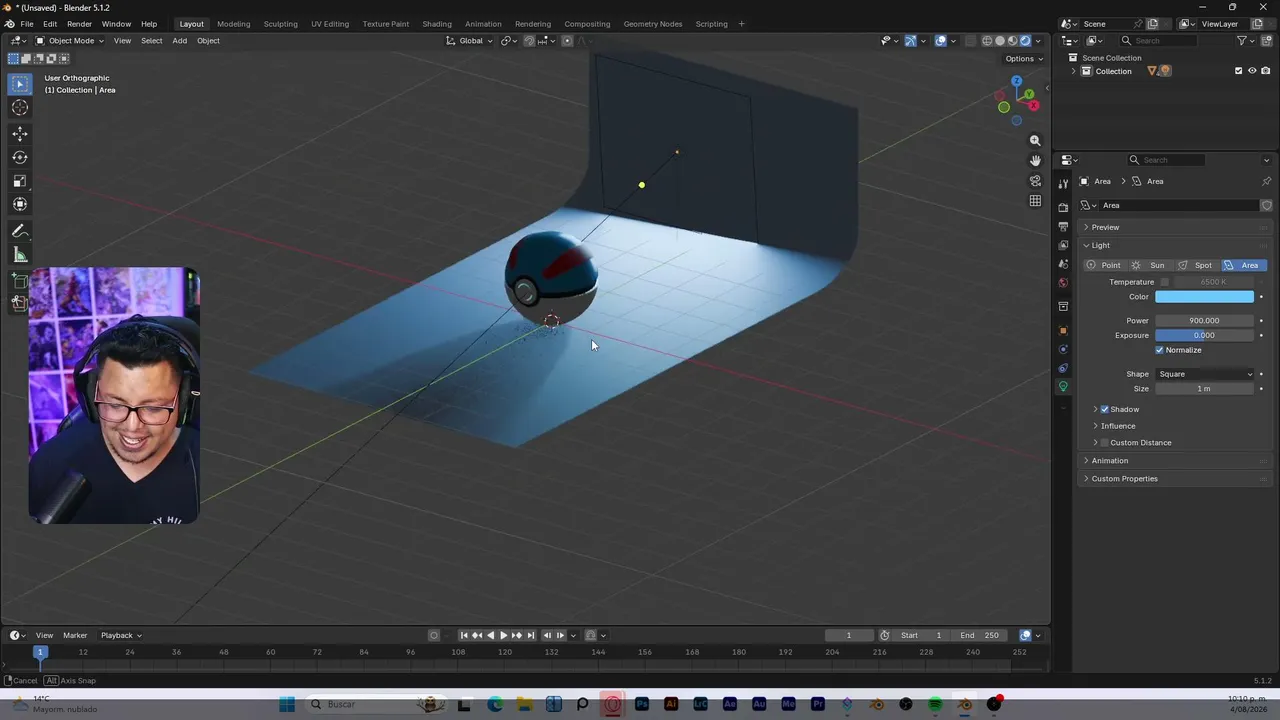Viewport: 1280px width, 720px height.
Task: Disable the Shadow checkbox
Action: pos(1105,409)
